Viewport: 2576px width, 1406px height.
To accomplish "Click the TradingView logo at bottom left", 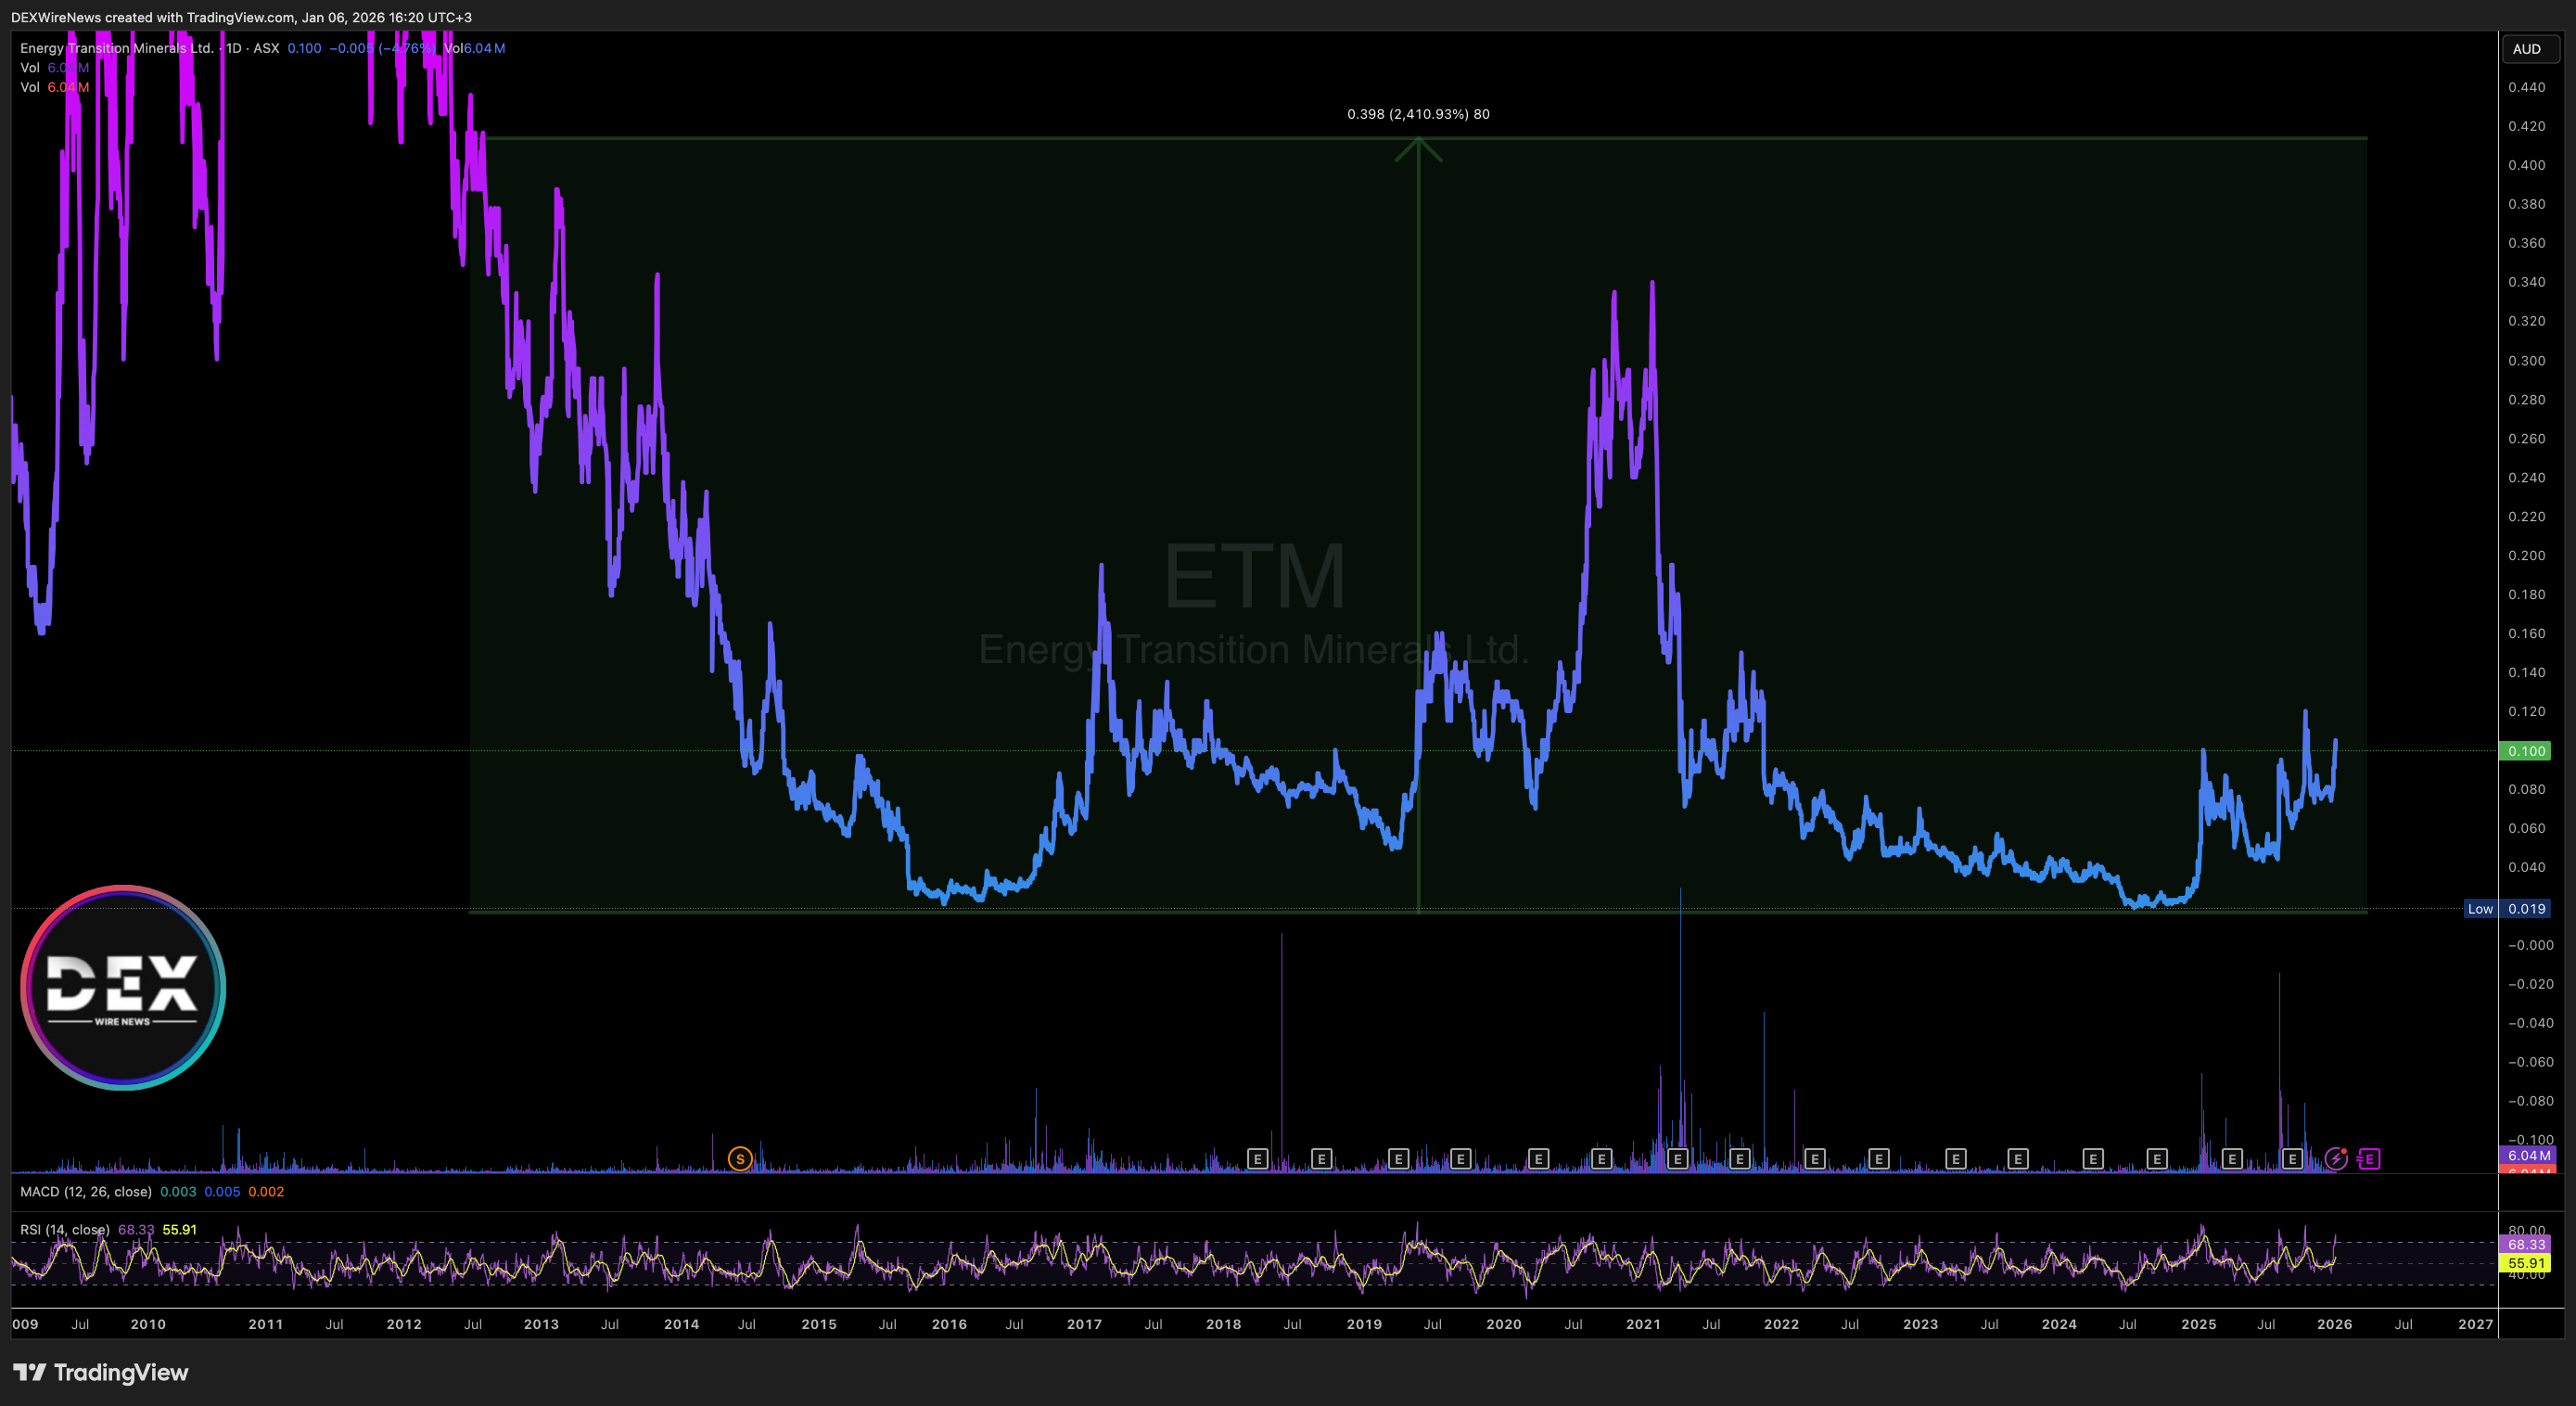I will pyautogui.click(x=100, y=1372).
